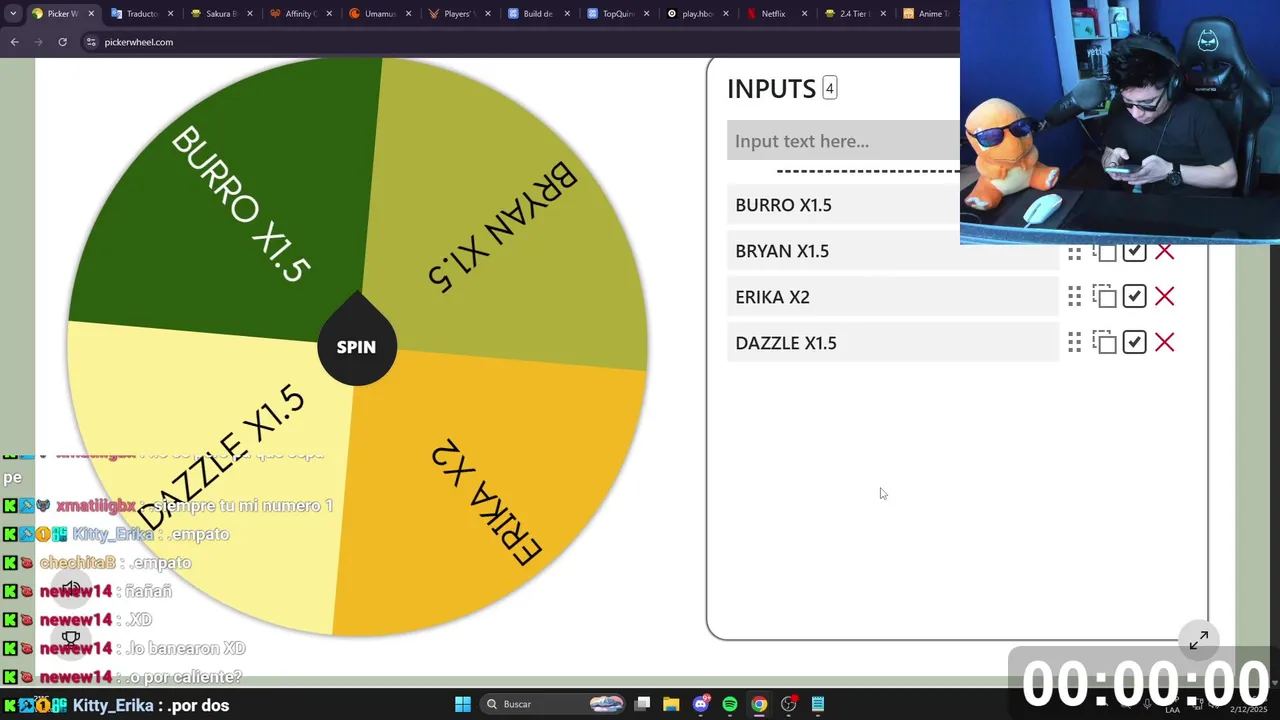Grab the drag handle for ERIKA X2
This screenshot has width=1280, height=720.
[1074, 296]
